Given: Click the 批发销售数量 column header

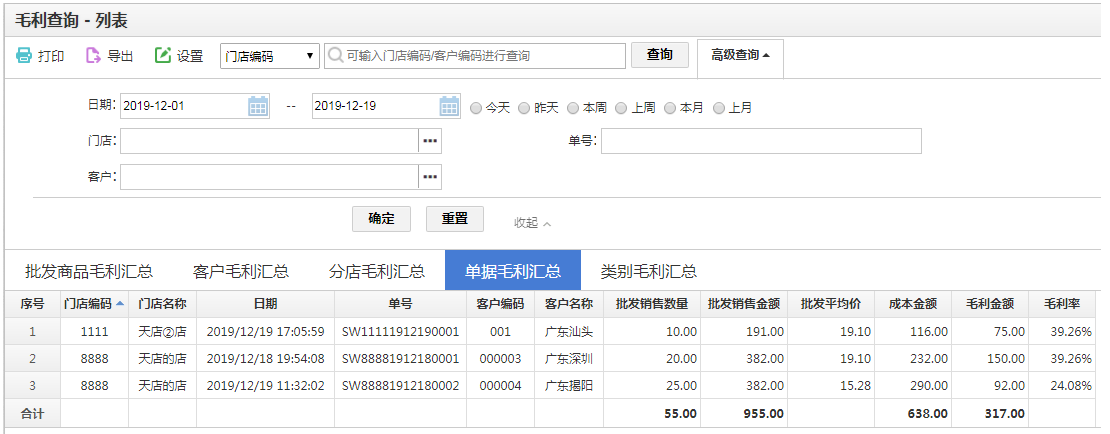Looking at the screenshot, I should [x=652, y=304].
